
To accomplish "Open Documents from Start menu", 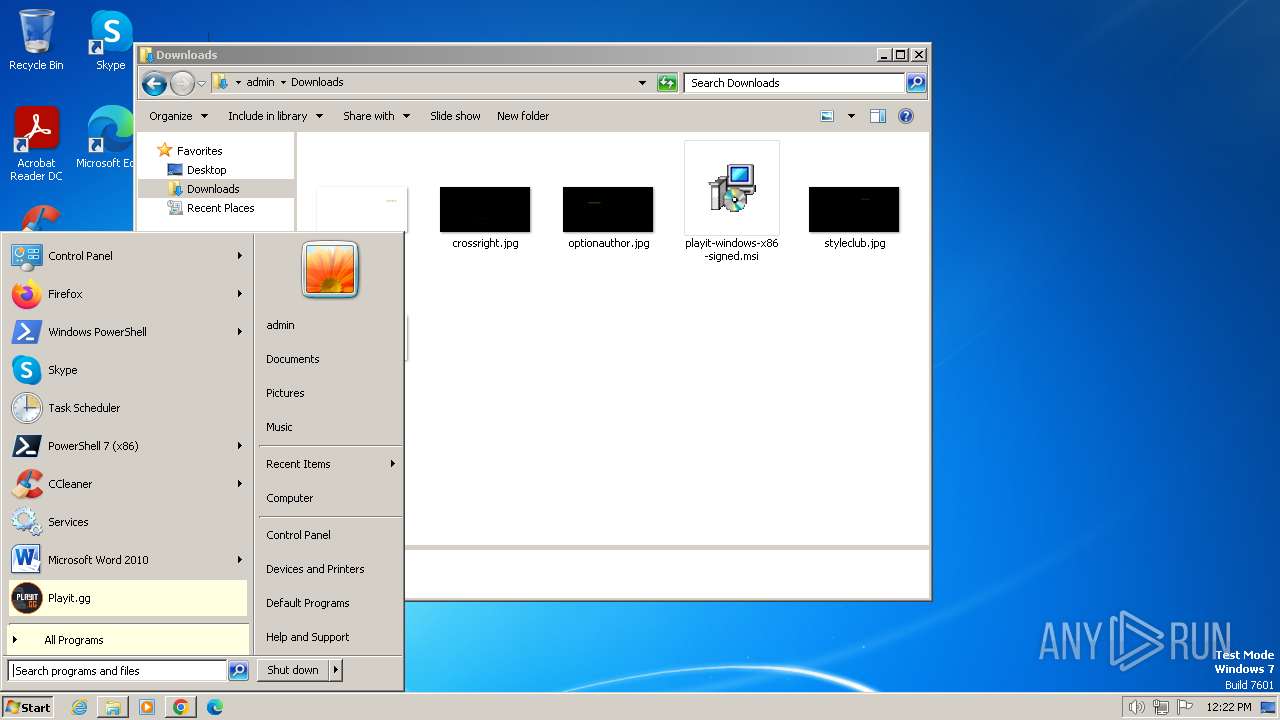I will tap(293, 359).
